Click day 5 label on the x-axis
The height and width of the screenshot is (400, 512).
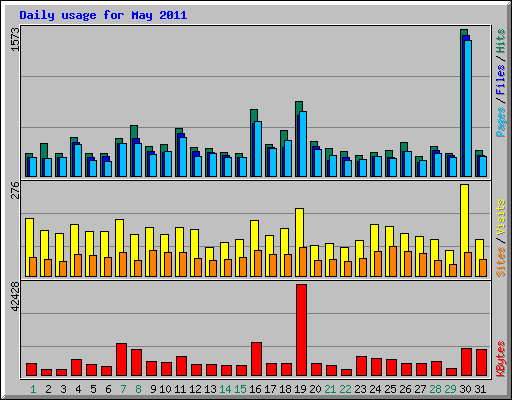tap(93, 389)
